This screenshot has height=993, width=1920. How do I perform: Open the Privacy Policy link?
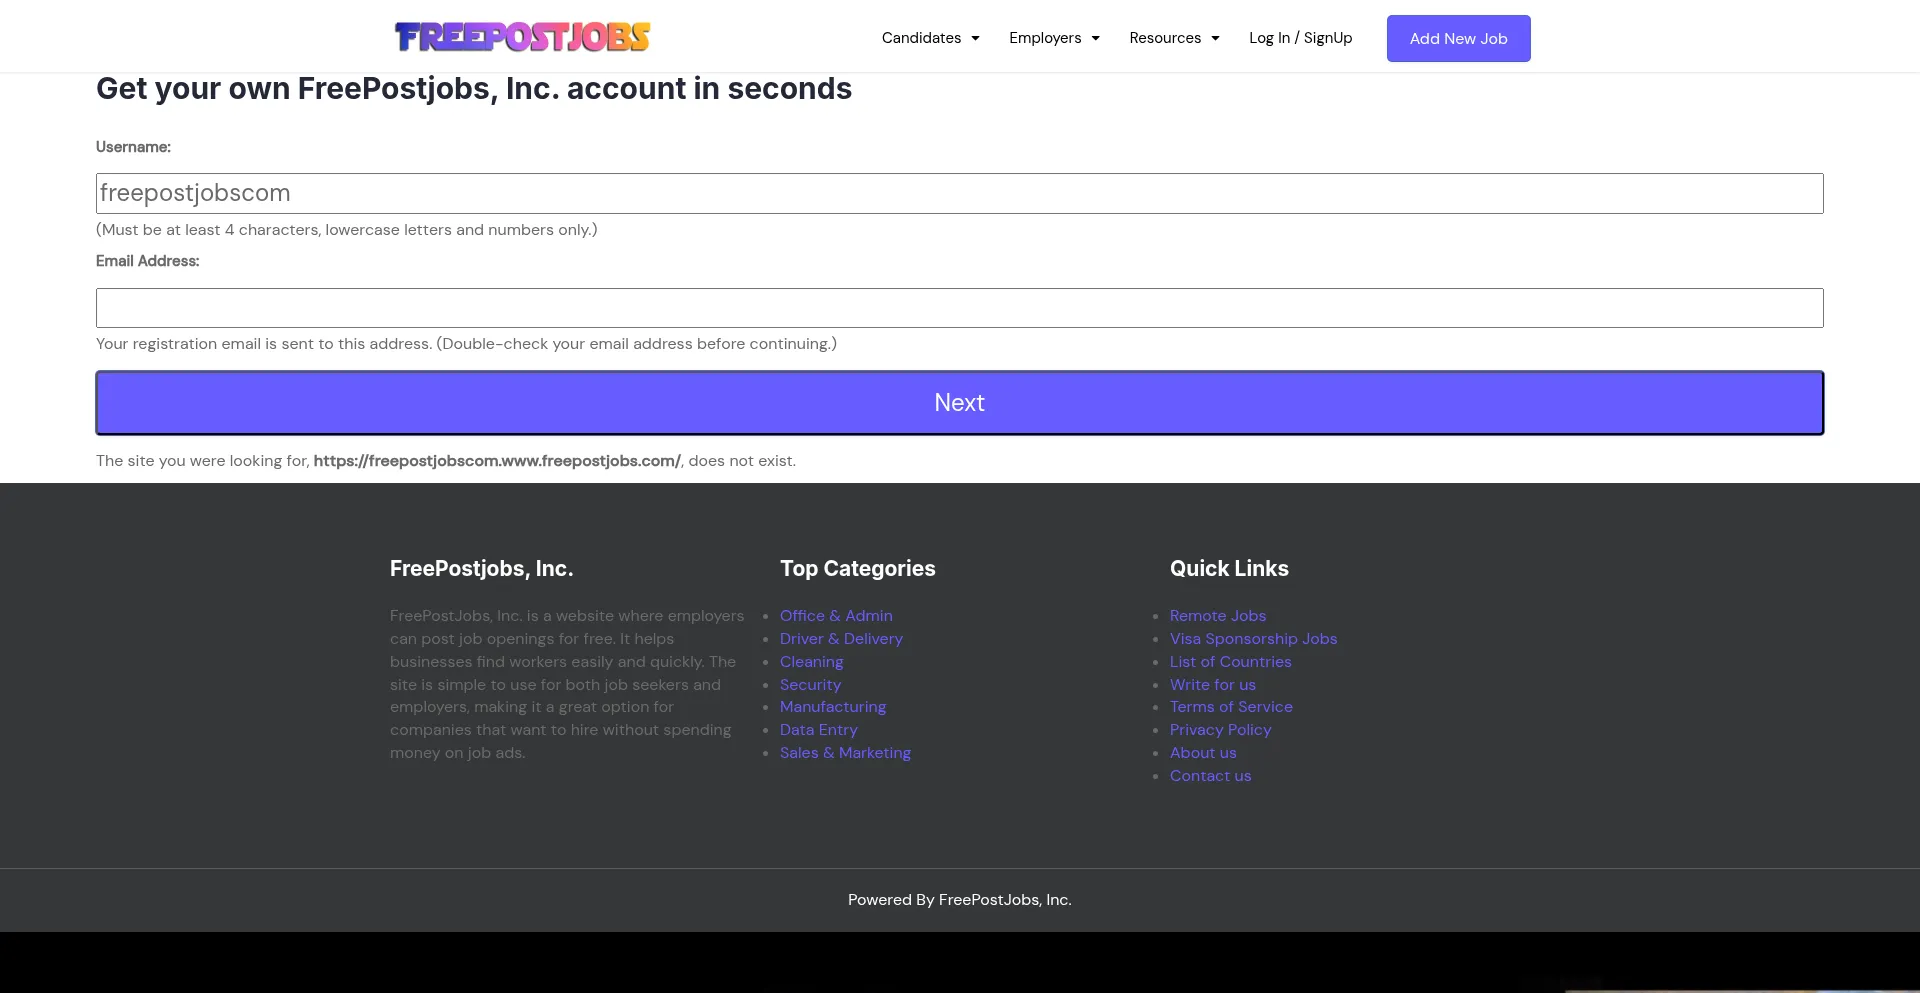tap(1220, 730)
